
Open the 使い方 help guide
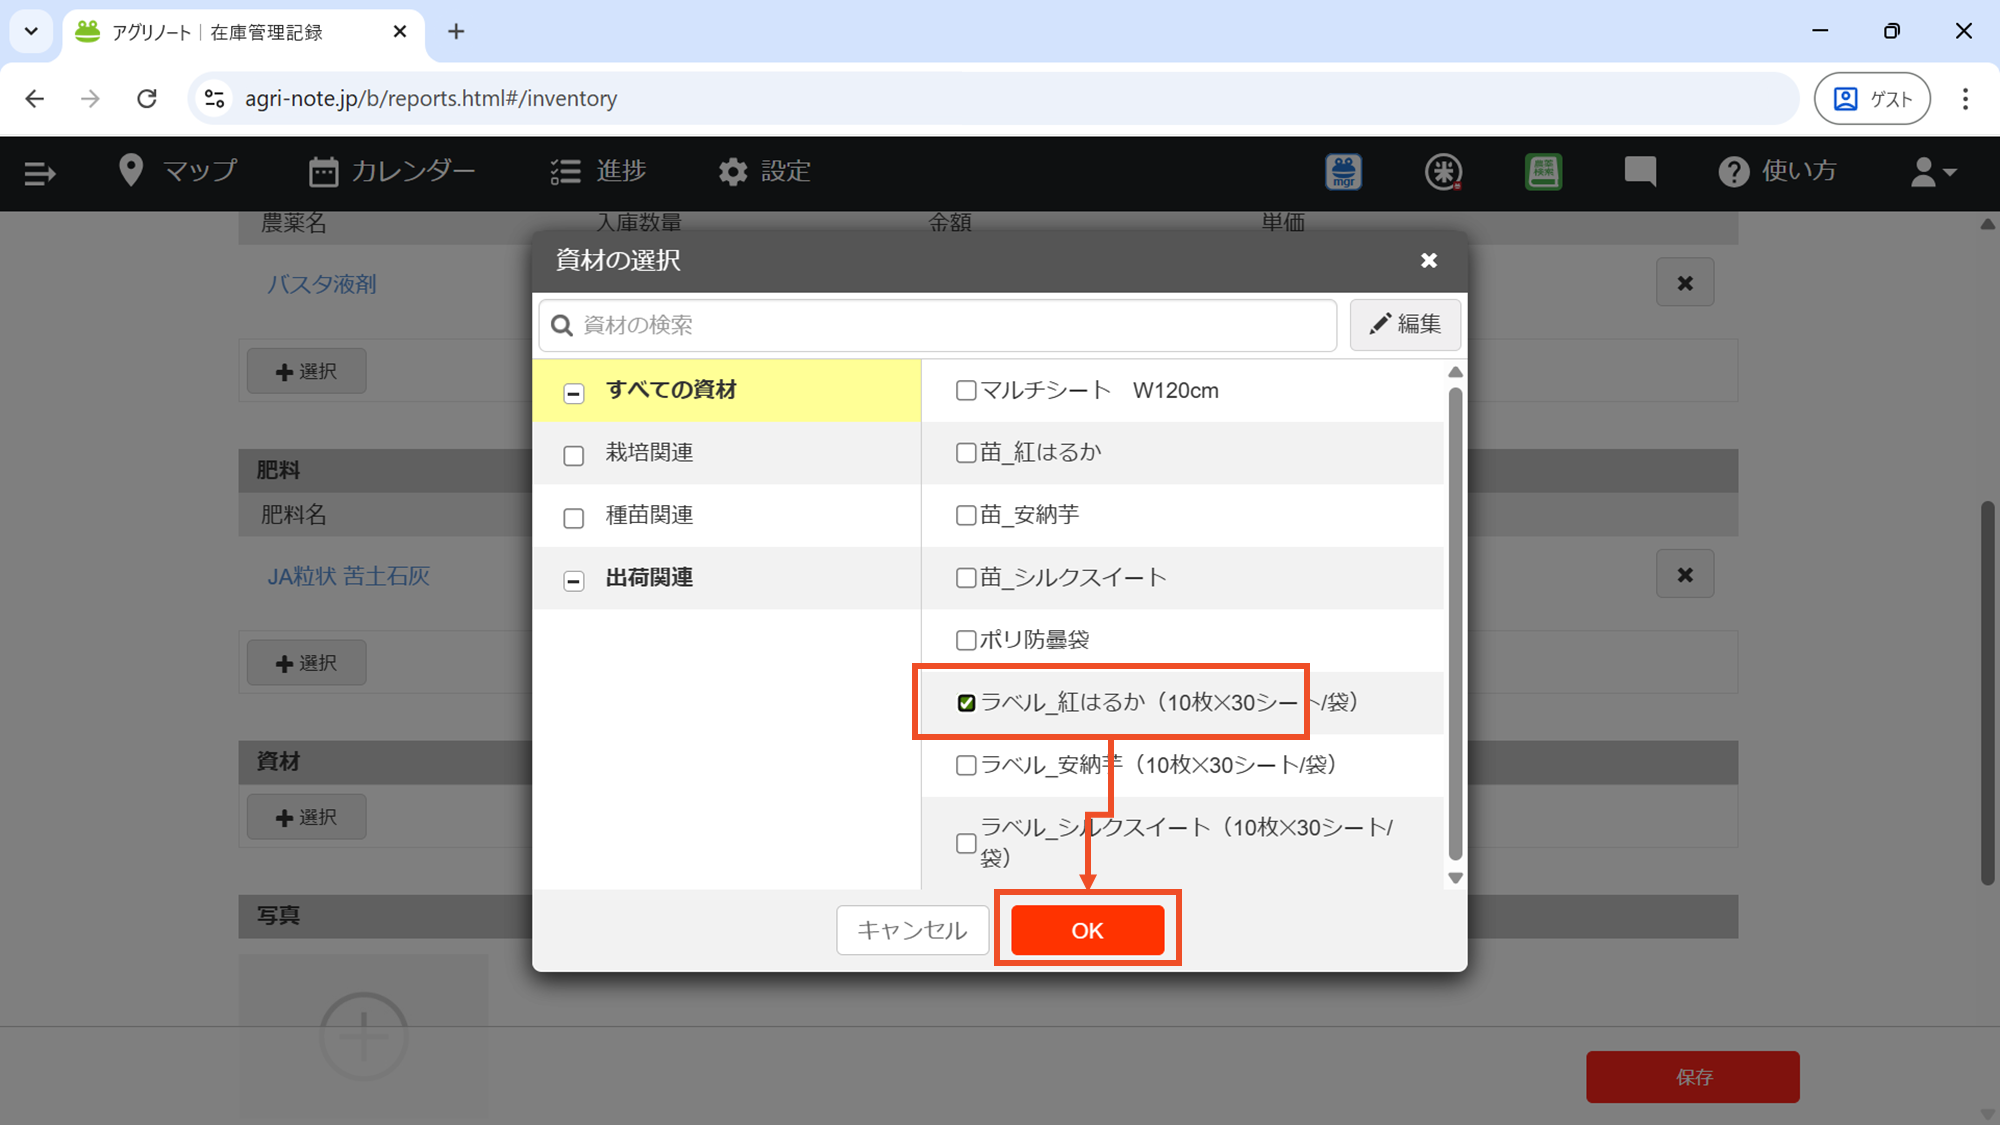1777,171
